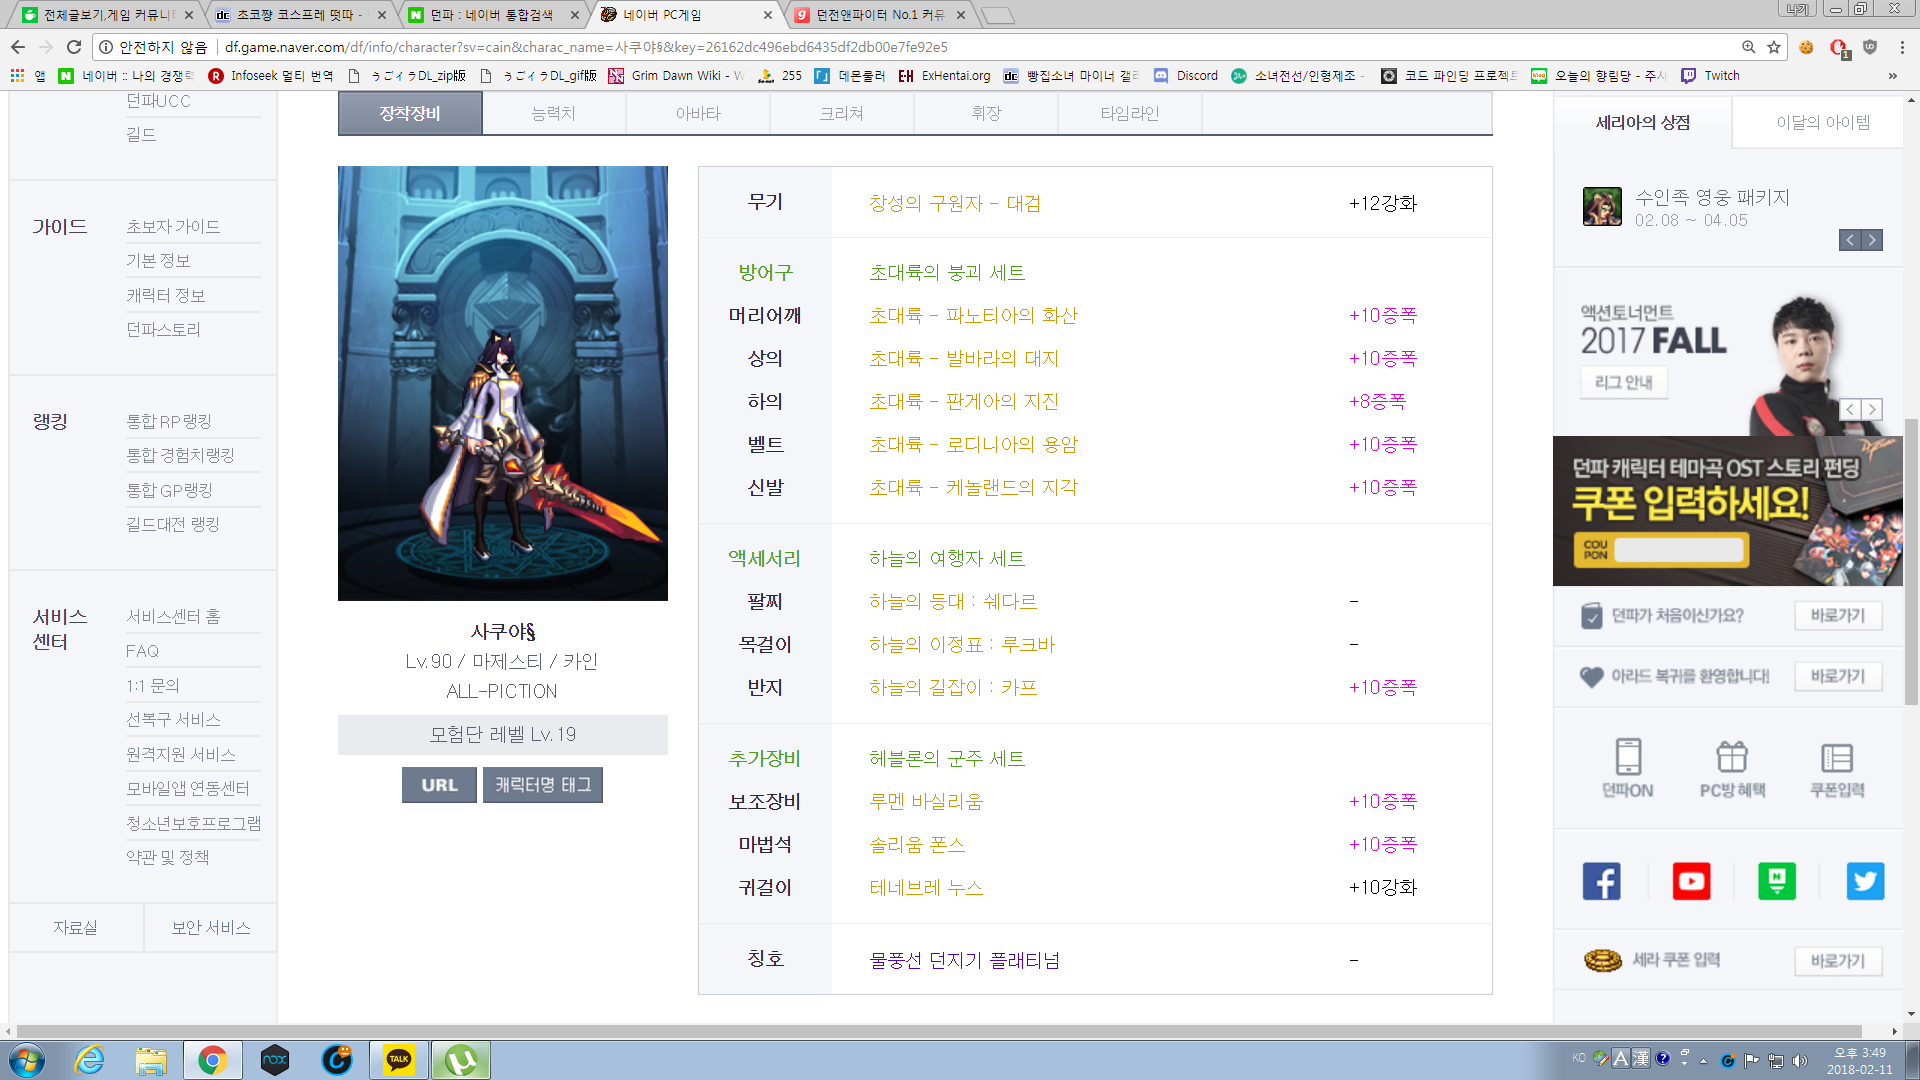Open the Twitch bookmark
1920x1080 pixels.
click(x=1711, y=75)
